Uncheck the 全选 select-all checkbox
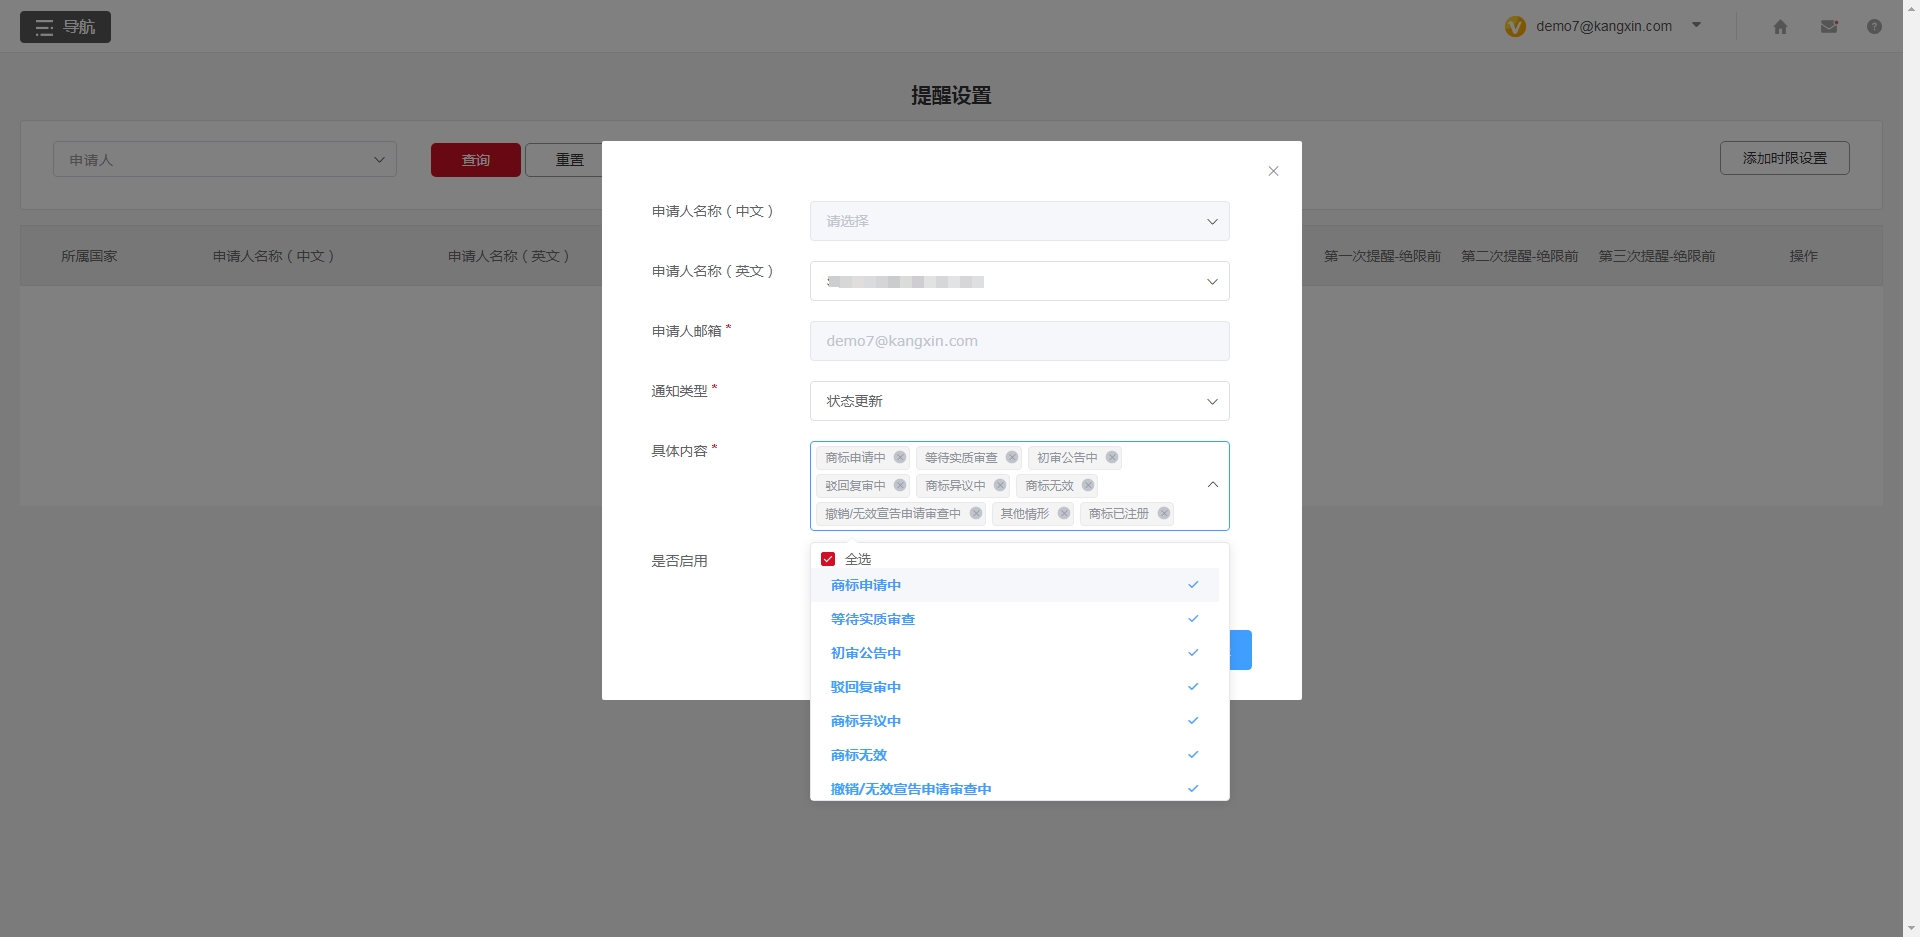1920x937 pixels. pos(828,559)
